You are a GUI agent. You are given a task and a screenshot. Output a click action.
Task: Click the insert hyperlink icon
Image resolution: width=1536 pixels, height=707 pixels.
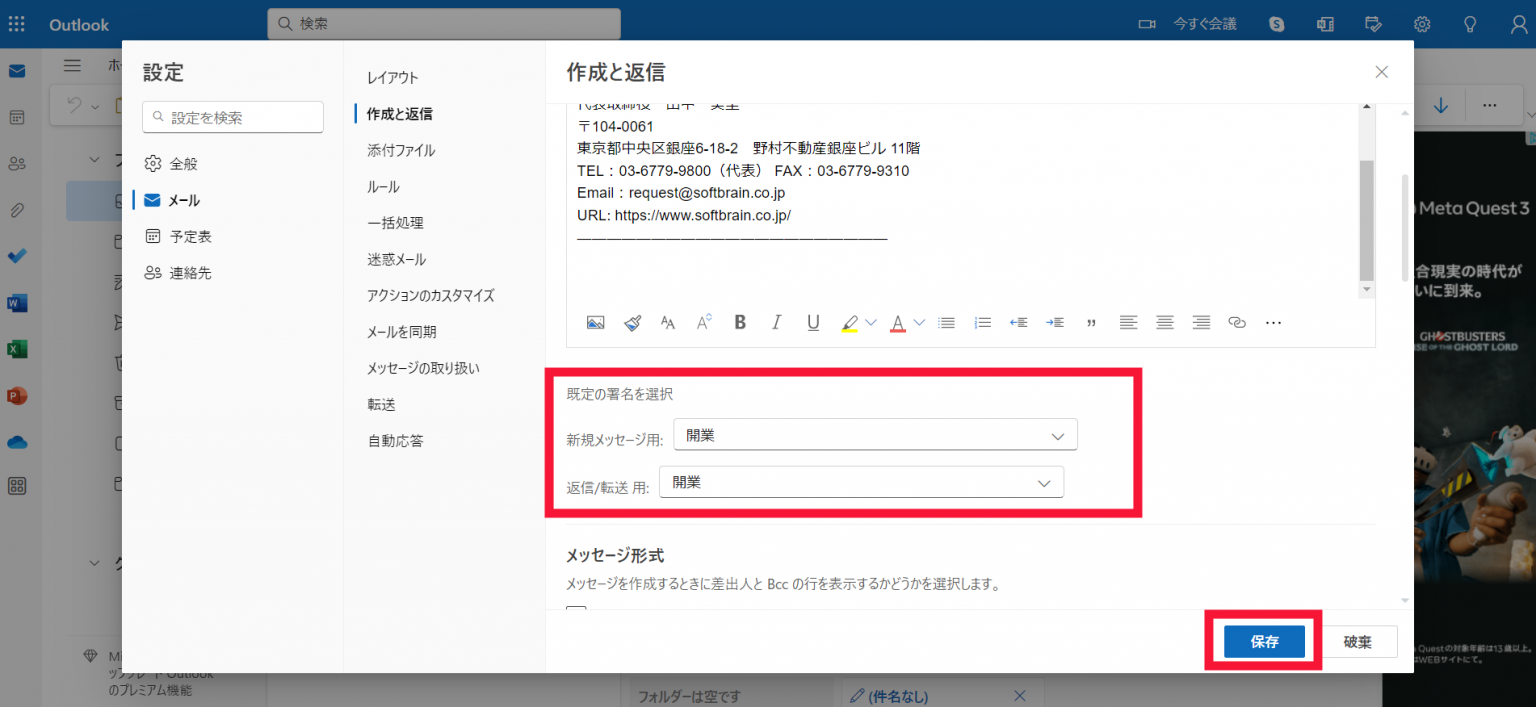coord(1237,322)
